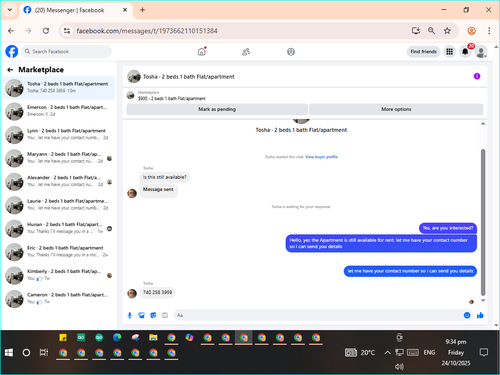Open File Explorer from the taskbar
This screenshot has height=375, width=500.
click(x=153, y=338)
